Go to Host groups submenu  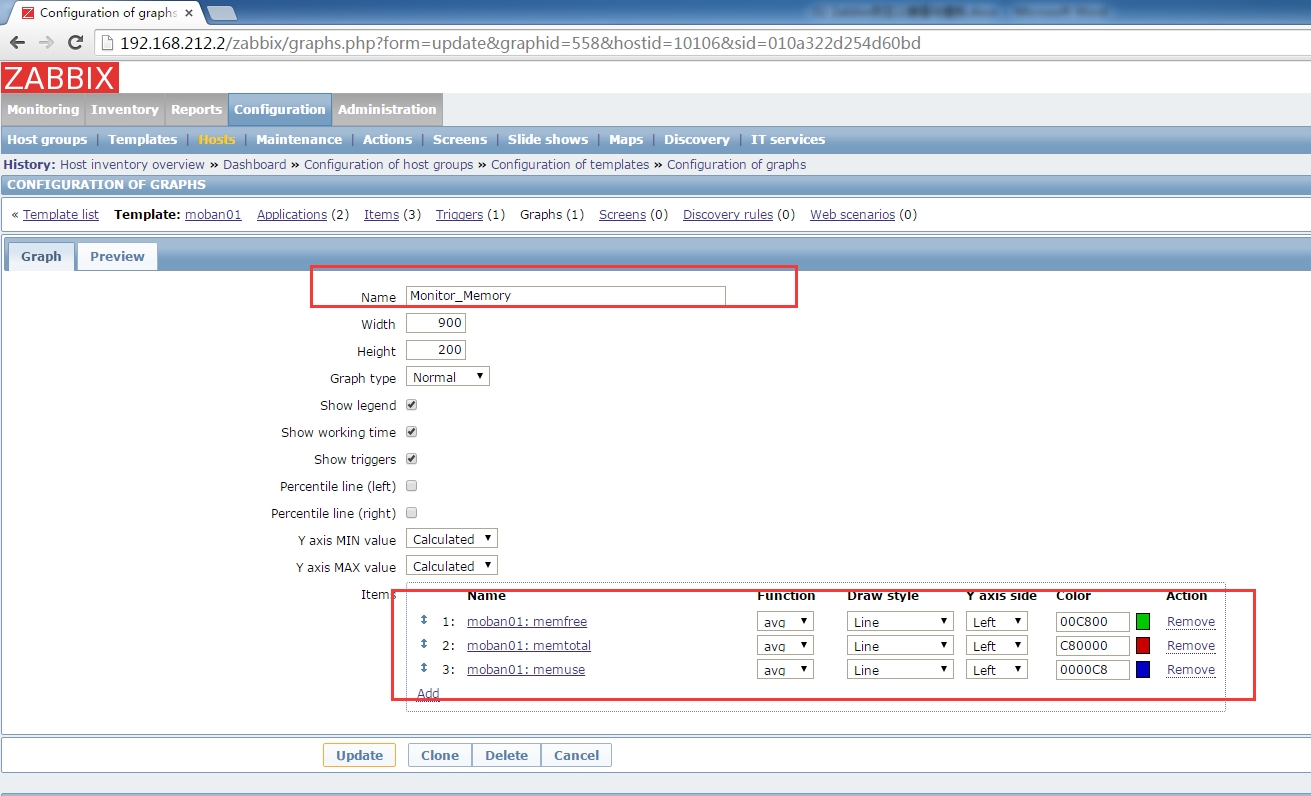[x=47, y=139]
